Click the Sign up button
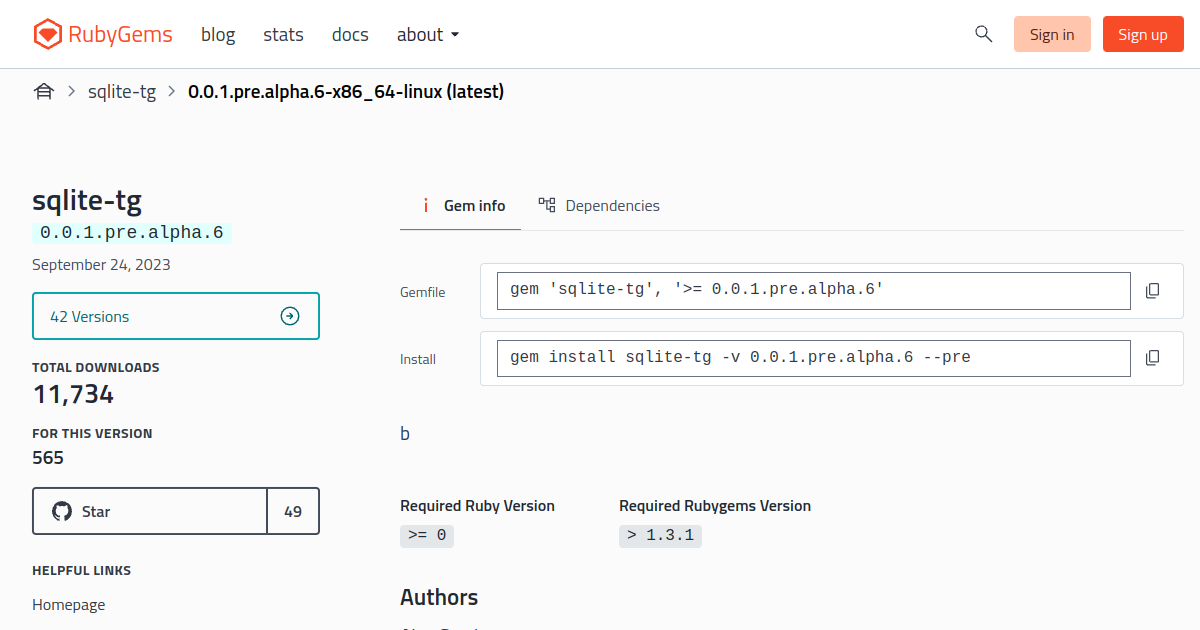1200x630 pixels. 1143,34
